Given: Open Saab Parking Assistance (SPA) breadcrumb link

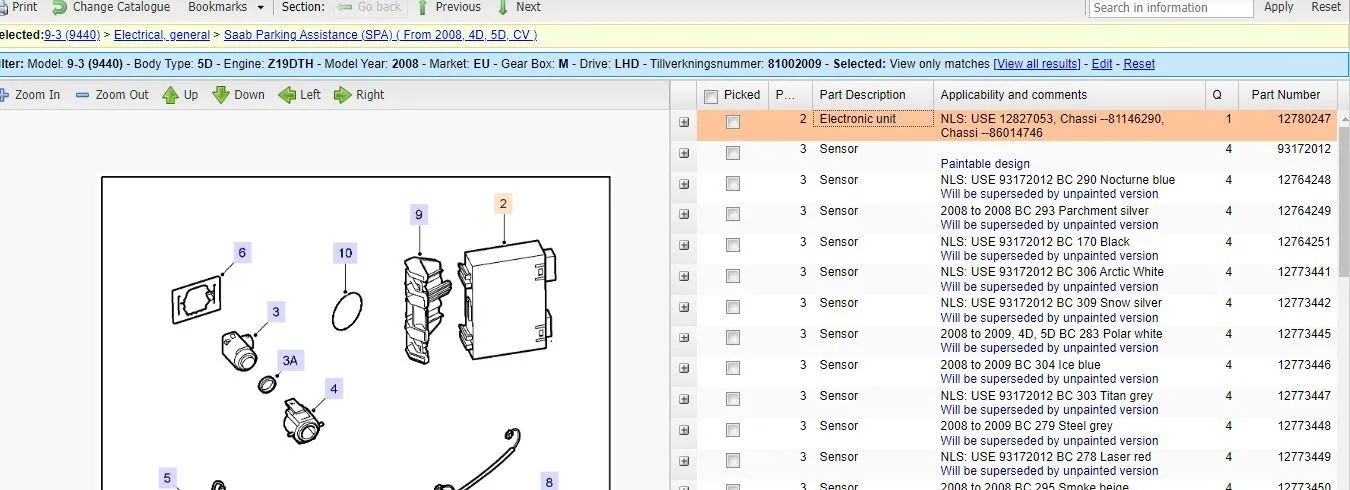Looking at the screenshot, I should pos(380,35).
